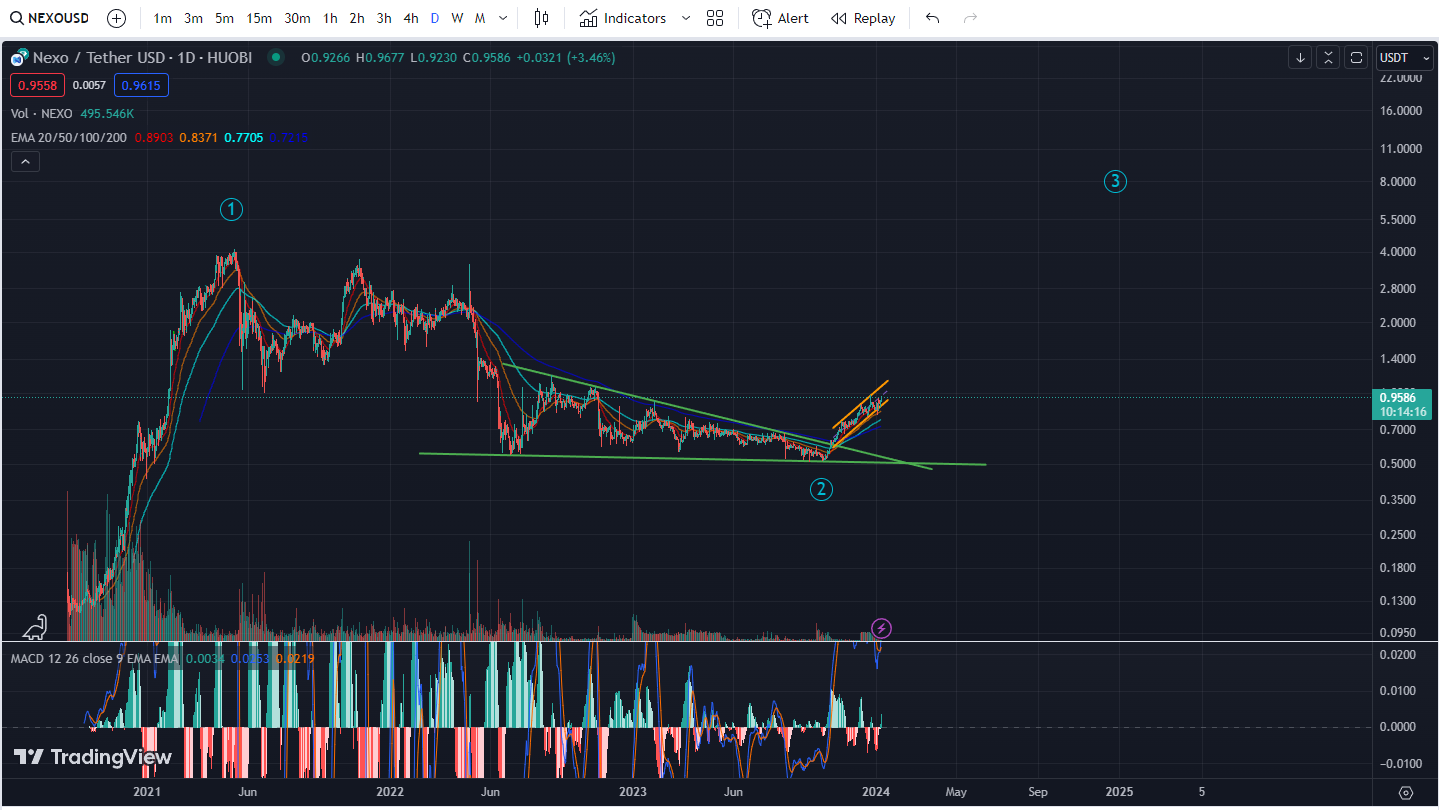This screenshot has height=810, width=1439.
Task: Switch to the 30m timeframe
Action: coord(297,18)
